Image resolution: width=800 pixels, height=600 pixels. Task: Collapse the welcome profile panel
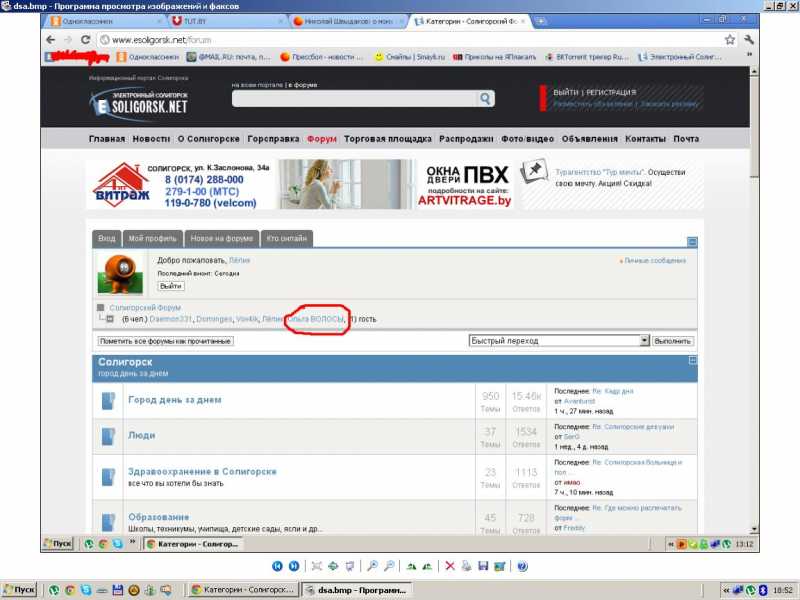(x=691, y=241)
